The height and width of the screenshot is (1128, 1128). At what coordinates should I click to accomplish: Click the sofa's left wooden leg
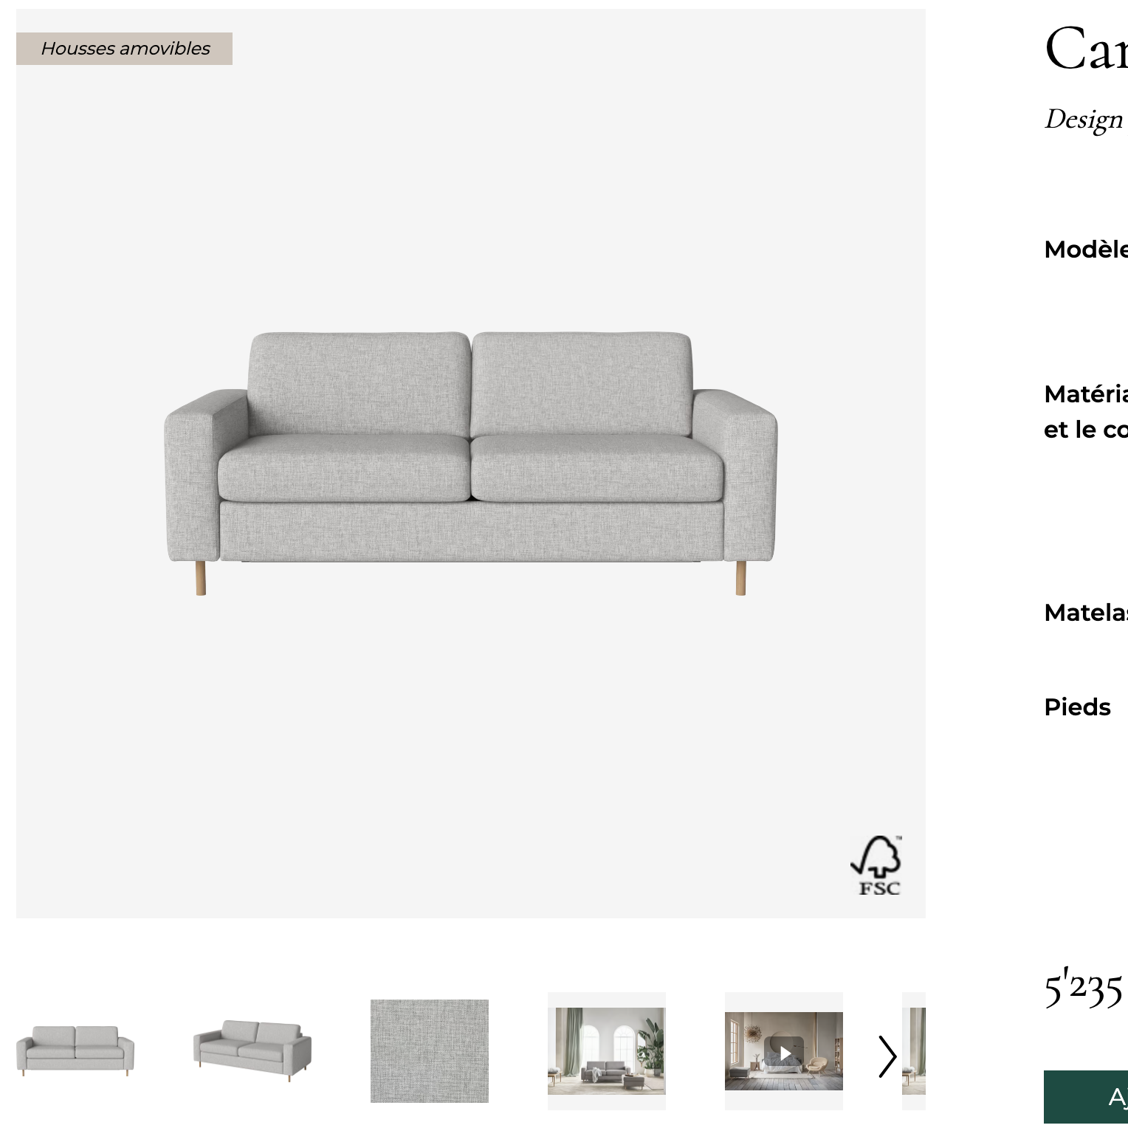tap(201, 578)
